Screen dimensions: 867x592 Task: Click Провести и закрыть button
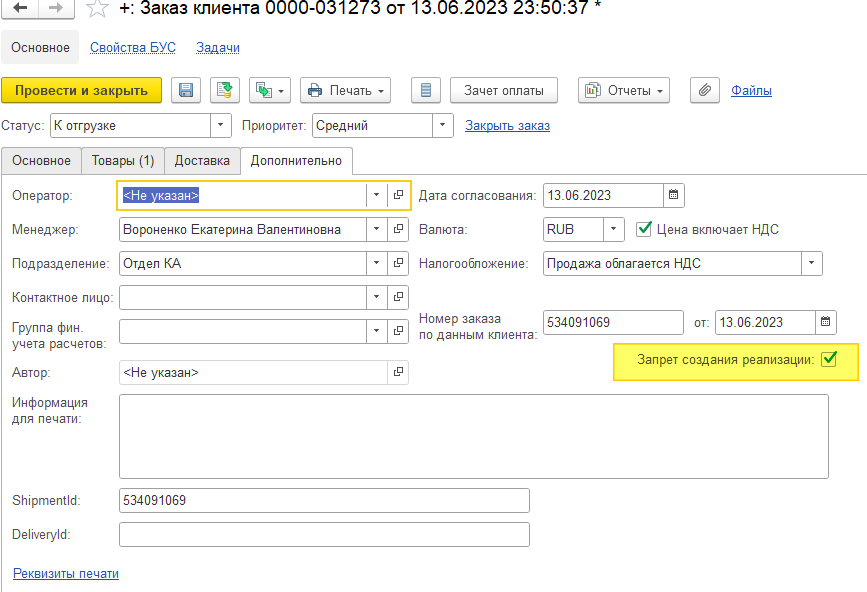[x=81, y=91]
